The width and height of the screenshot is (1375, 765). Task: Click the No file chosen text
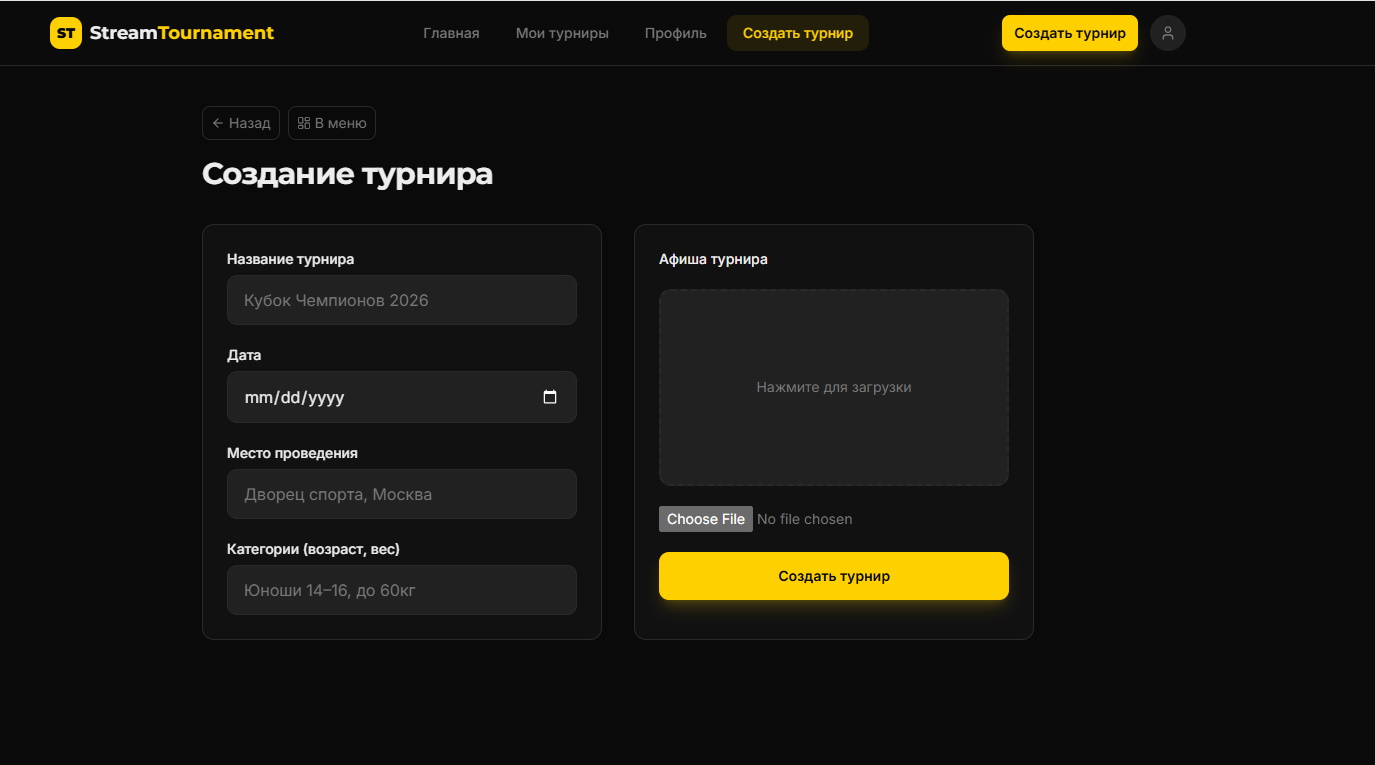pos(805,519)
